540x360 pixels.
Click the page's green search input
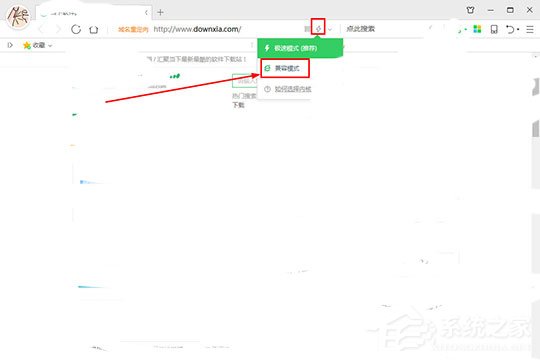click(x=245, y=81)
